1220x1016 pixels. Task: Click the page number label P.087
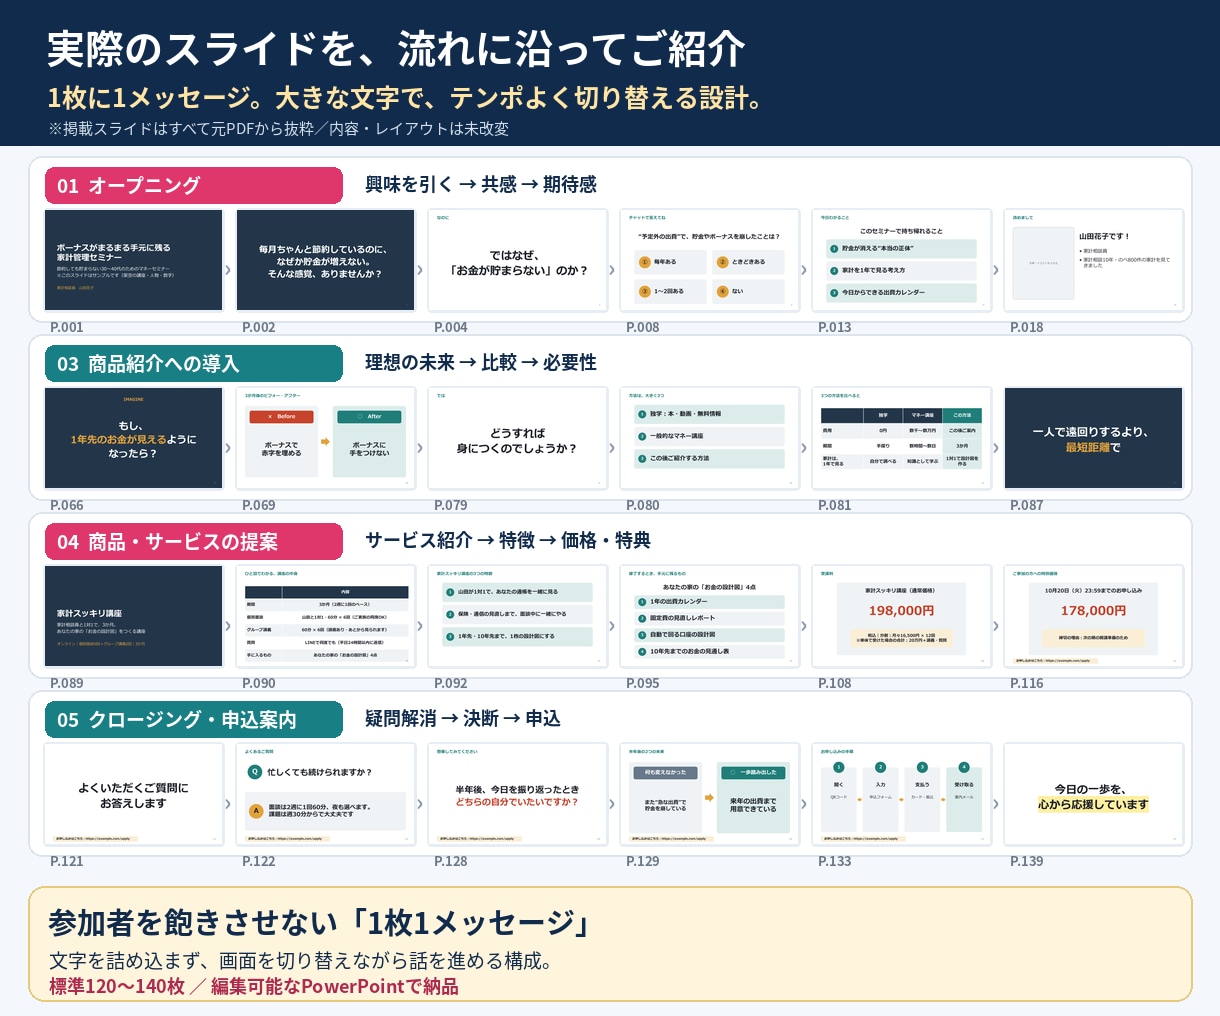click(1027, 505)
